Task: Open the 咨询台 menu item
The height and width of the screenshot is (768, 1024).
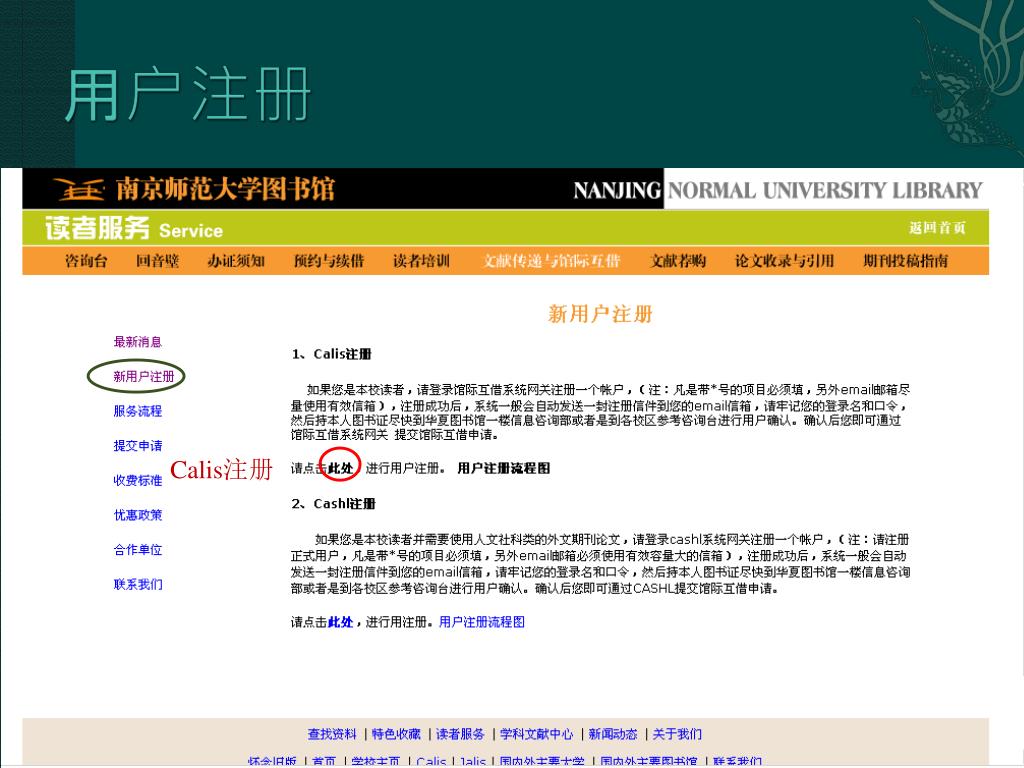Action: 86,261
